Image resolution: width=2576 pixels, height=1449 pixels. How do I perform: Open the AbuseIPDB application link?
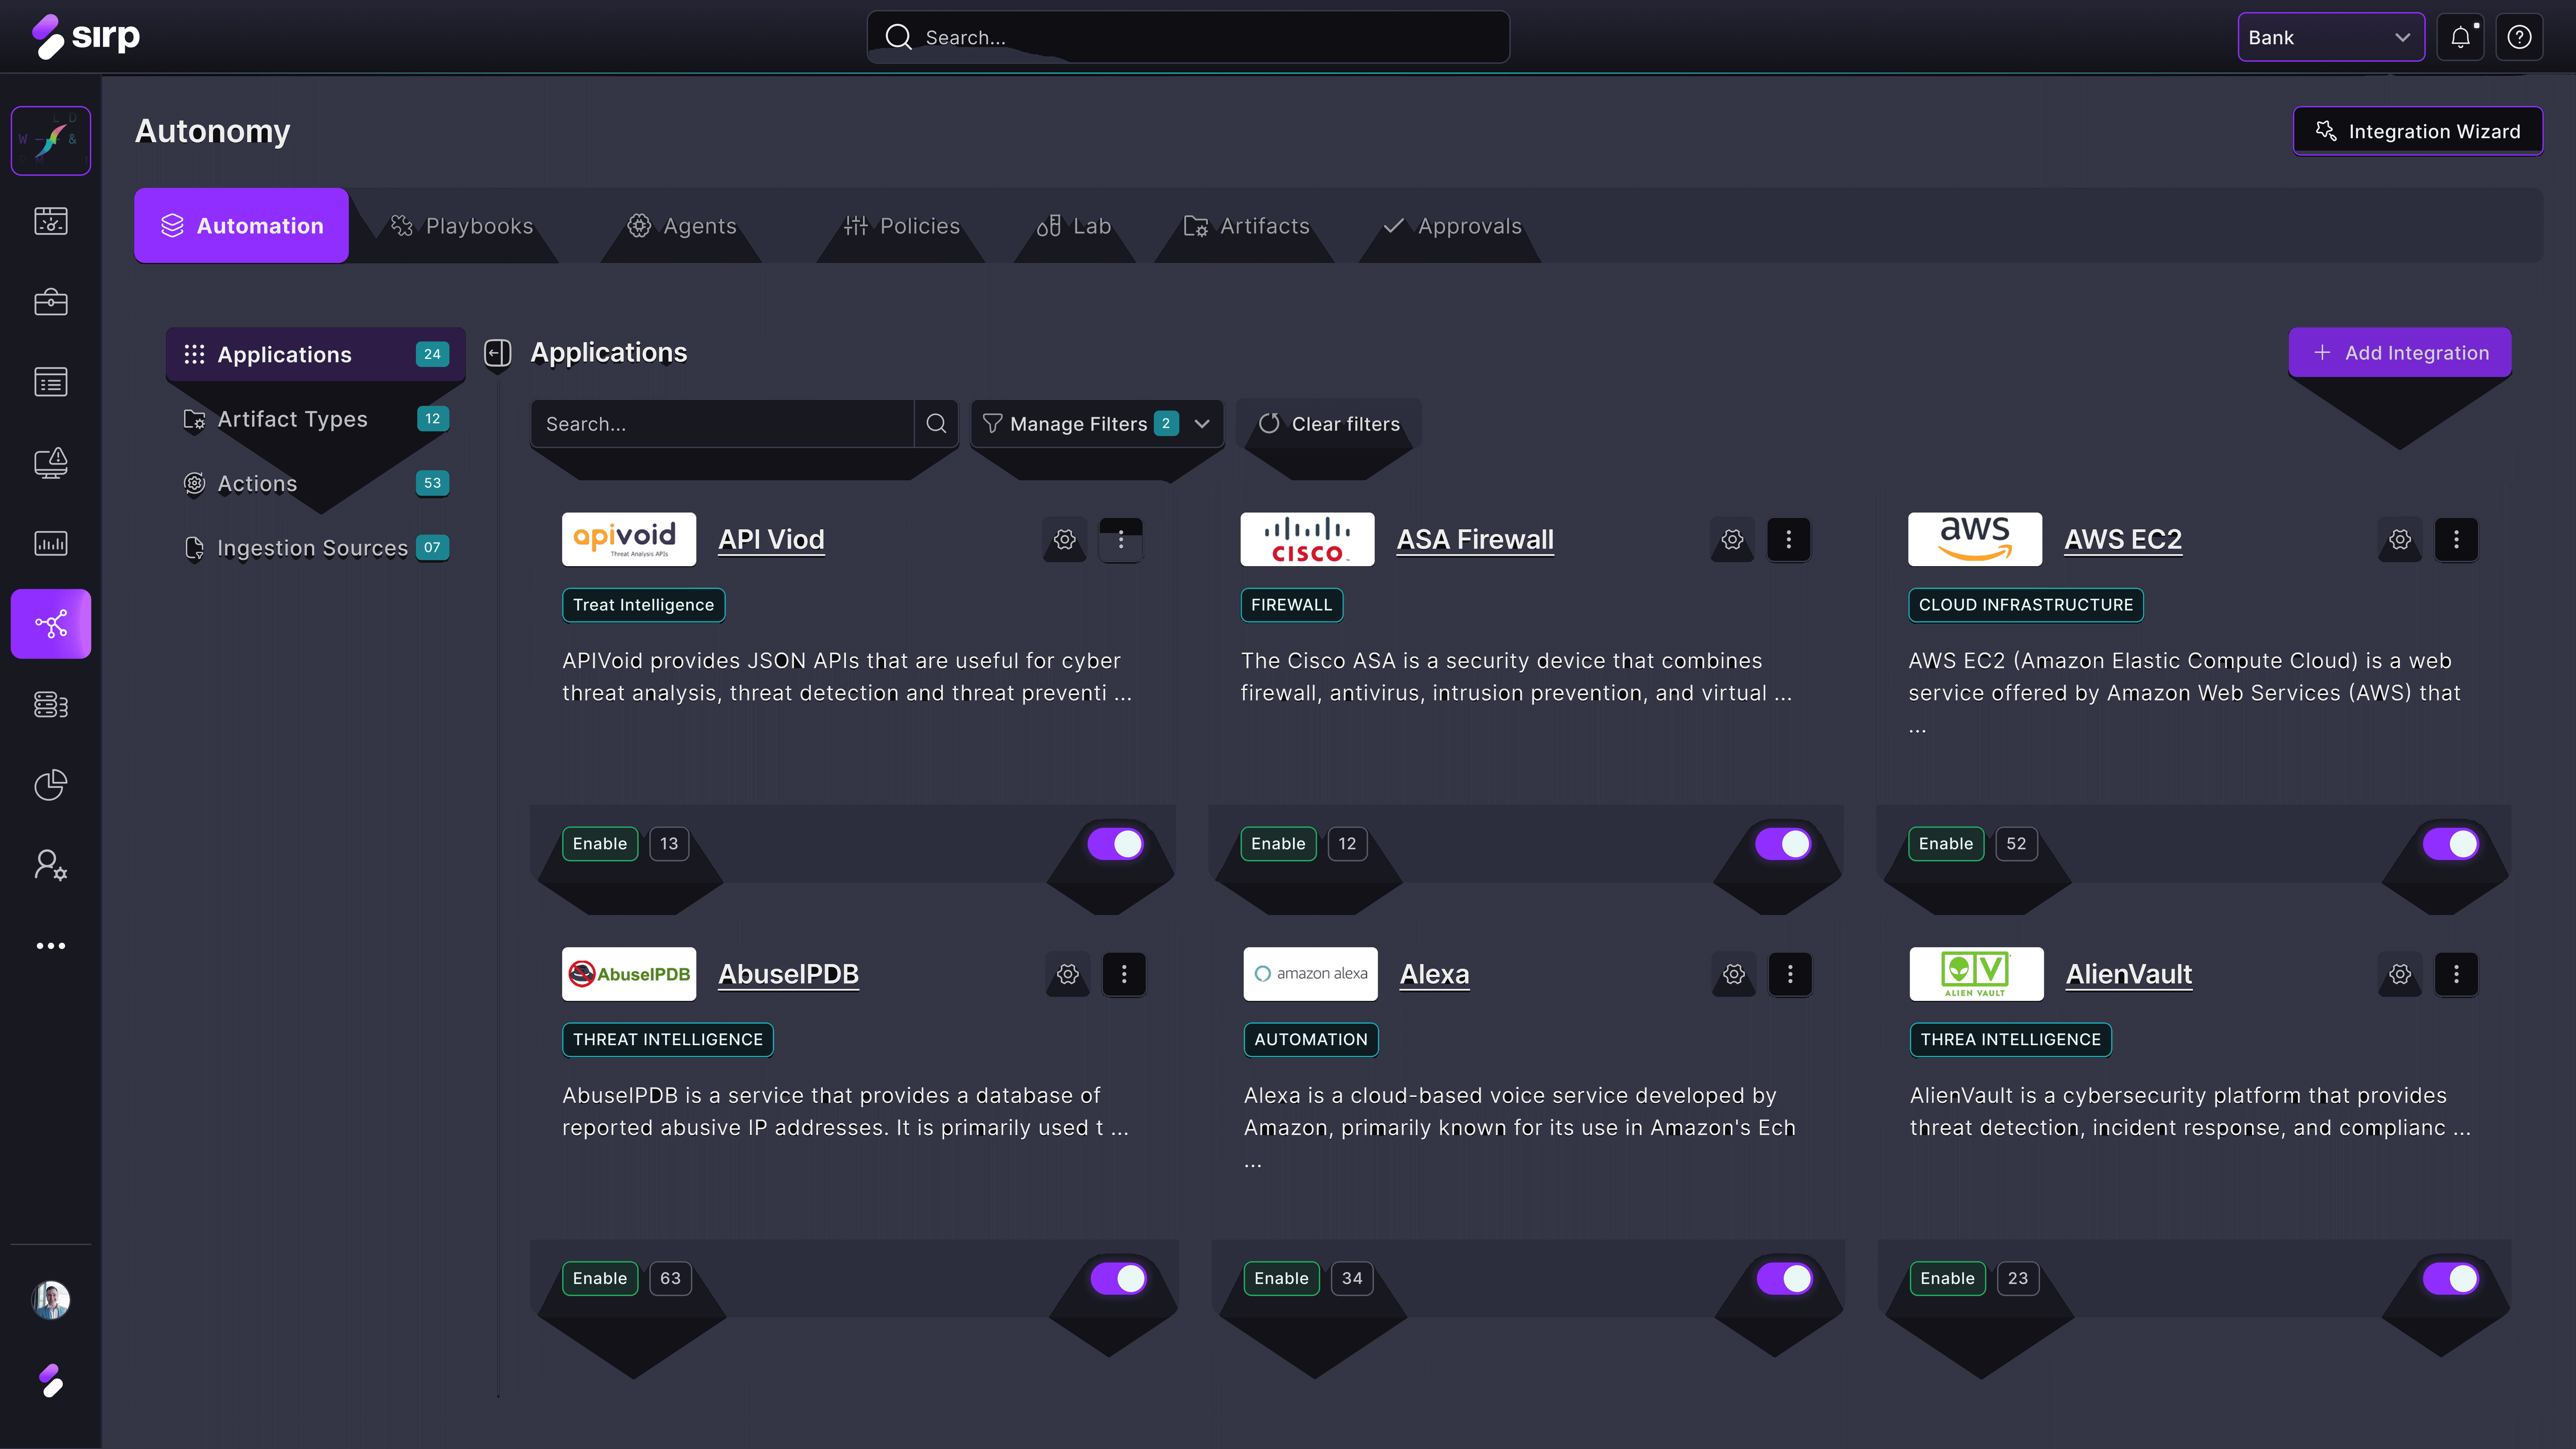coord(788,974)
